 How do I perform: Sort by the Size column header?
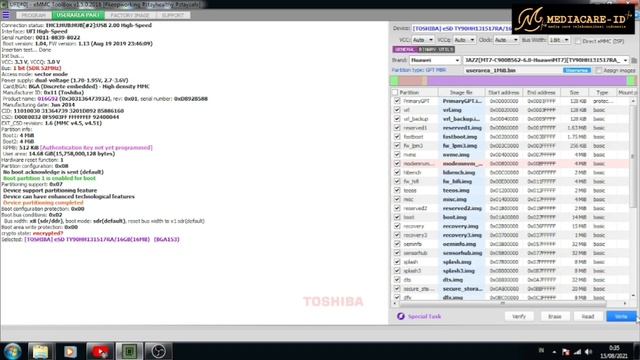coord(574,93)
